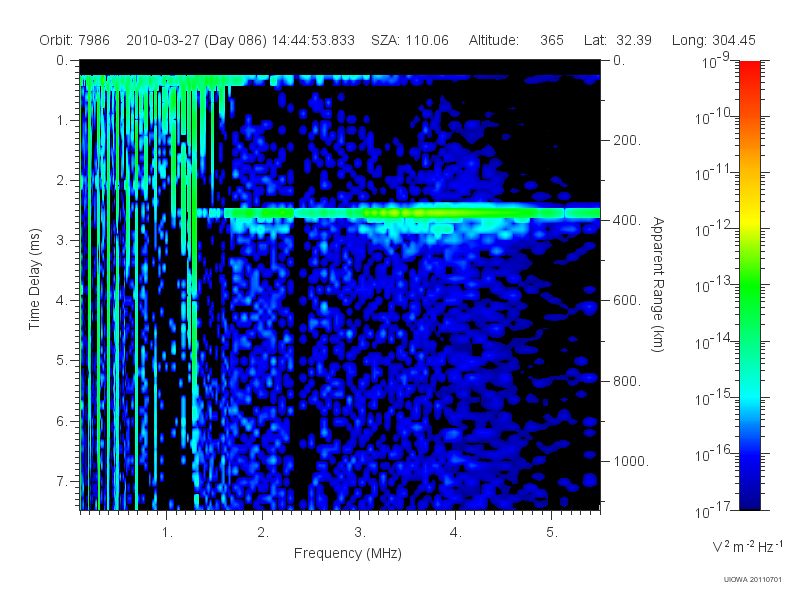This screenshot has width=800, height=600.
Task: Click the date 2010-03-27 (Day 086) text
Action: 196,40
